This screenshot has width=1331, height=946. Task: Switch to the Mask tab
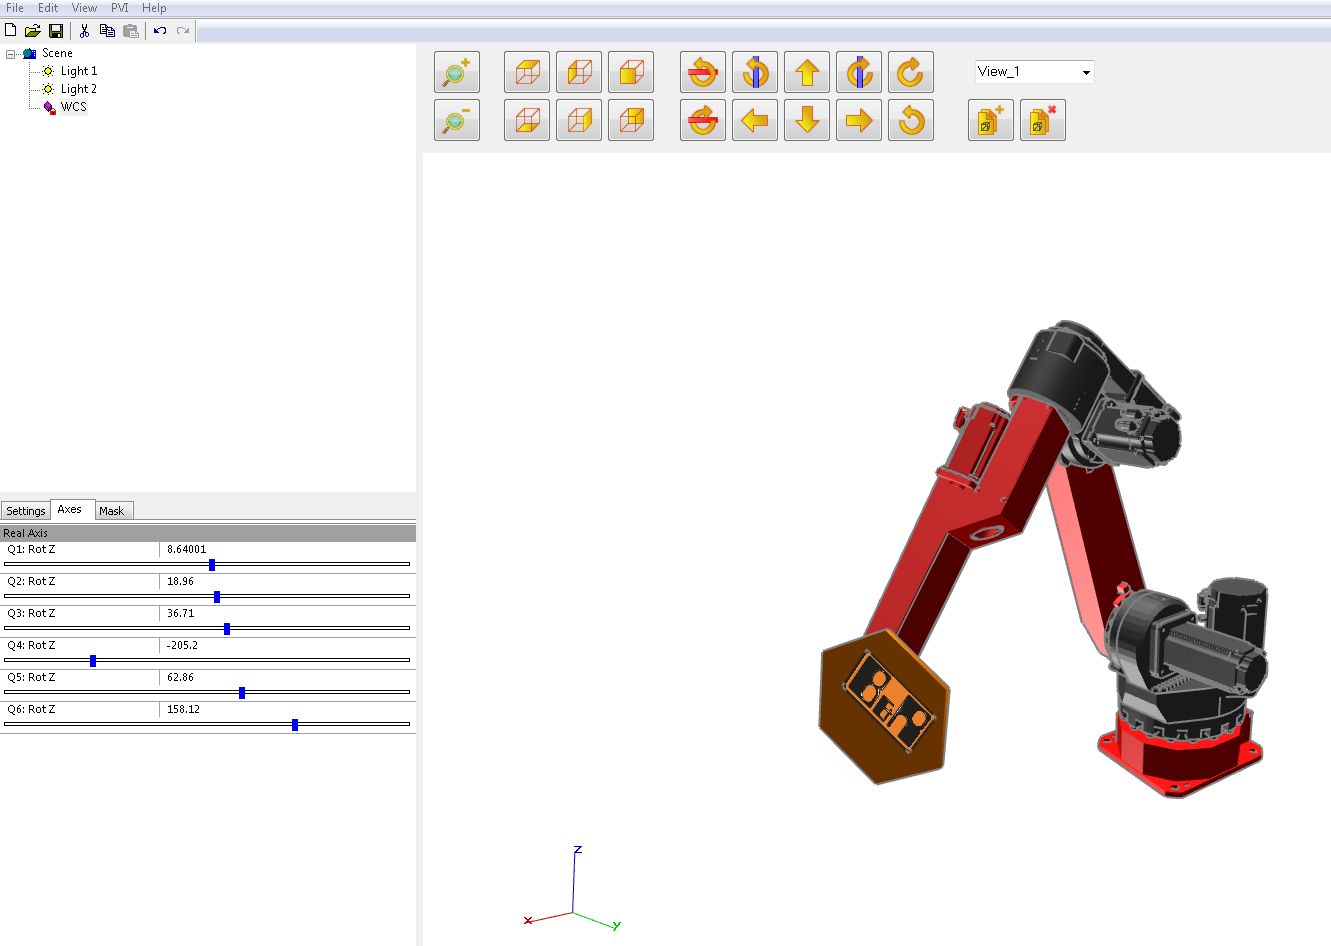111,511
